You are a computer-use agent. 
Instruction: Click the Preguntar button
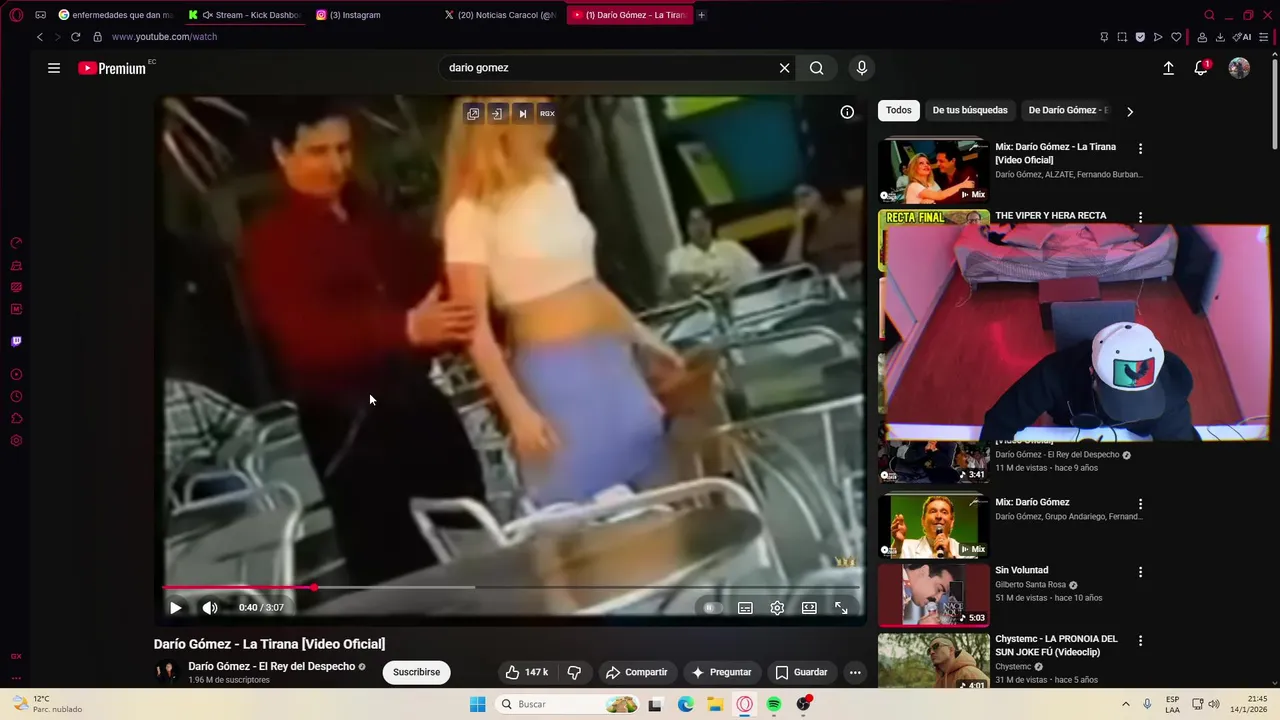pyautogui.click(x=721, y=672)
